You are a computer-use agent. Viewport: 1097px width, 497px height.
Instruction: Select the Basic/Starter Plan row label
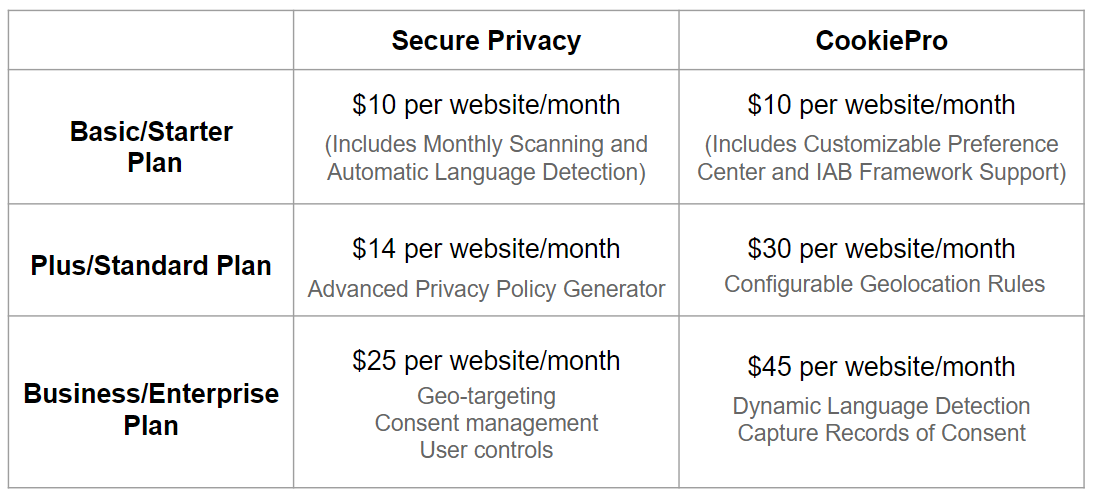(151, 146)
